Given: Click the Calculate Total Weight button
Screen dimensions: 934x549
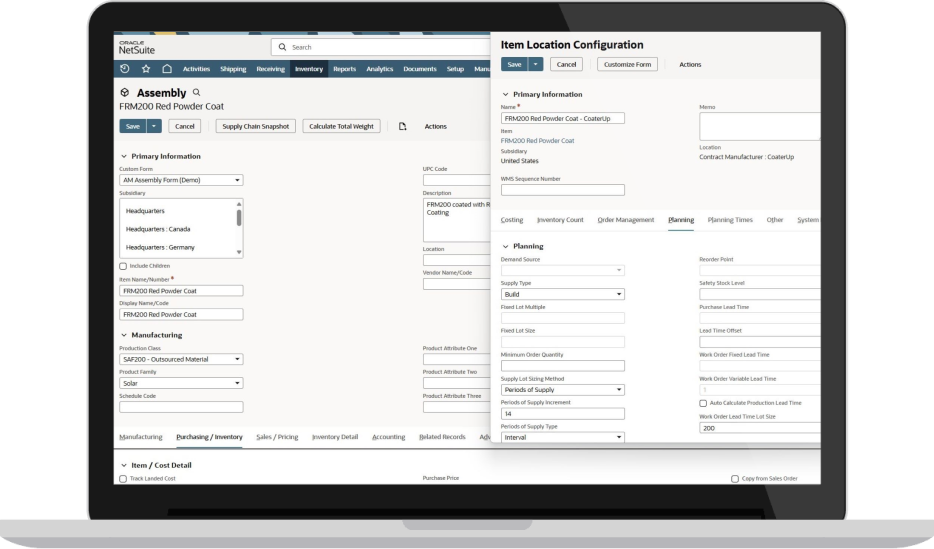Looking at the screenshot, I should click(341, 126).
